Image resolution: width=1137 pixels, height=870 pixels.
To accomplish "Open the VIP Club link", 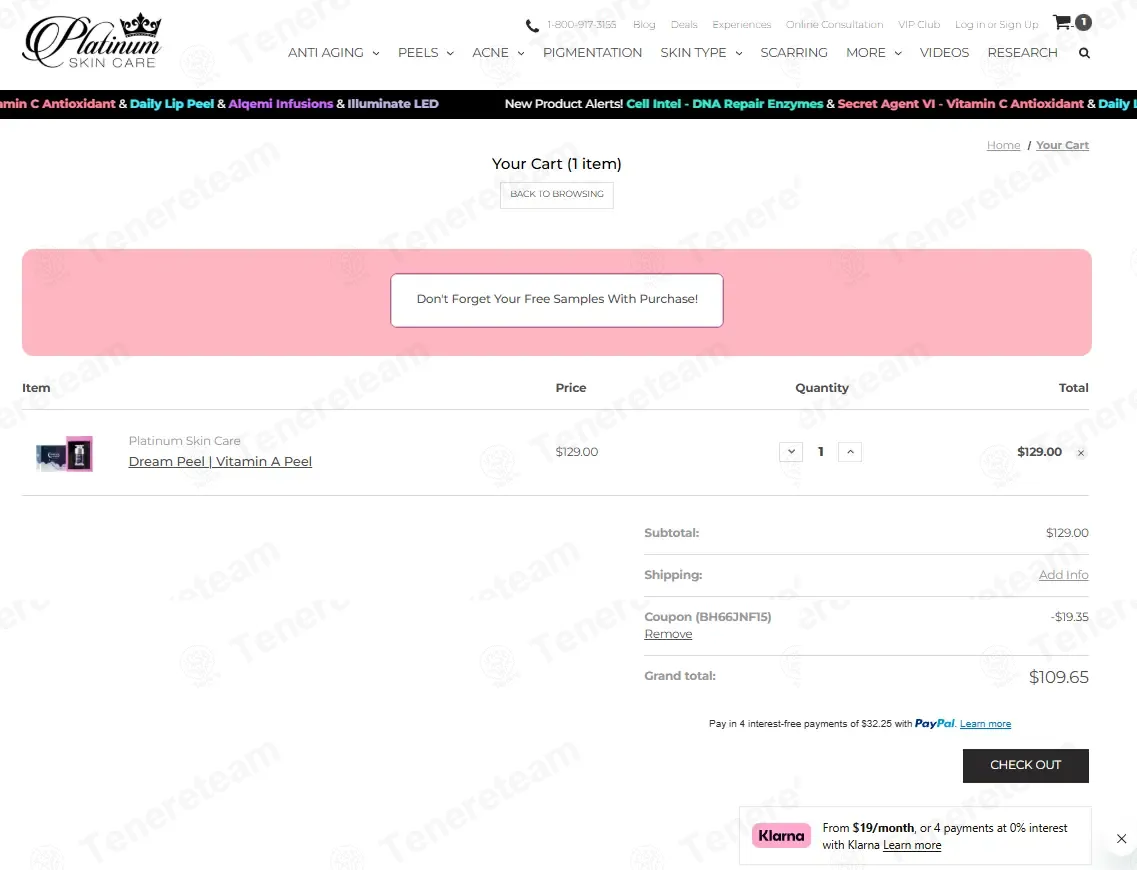I will click(919, 25).
